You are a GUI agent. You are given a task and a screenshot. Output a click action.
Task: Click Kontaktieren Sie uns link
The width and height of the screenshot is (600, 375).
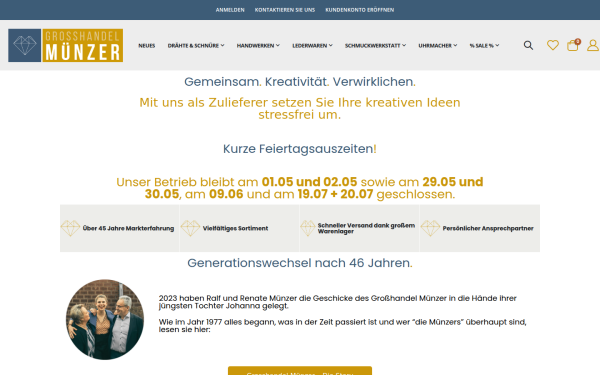[x=285, y=10]
